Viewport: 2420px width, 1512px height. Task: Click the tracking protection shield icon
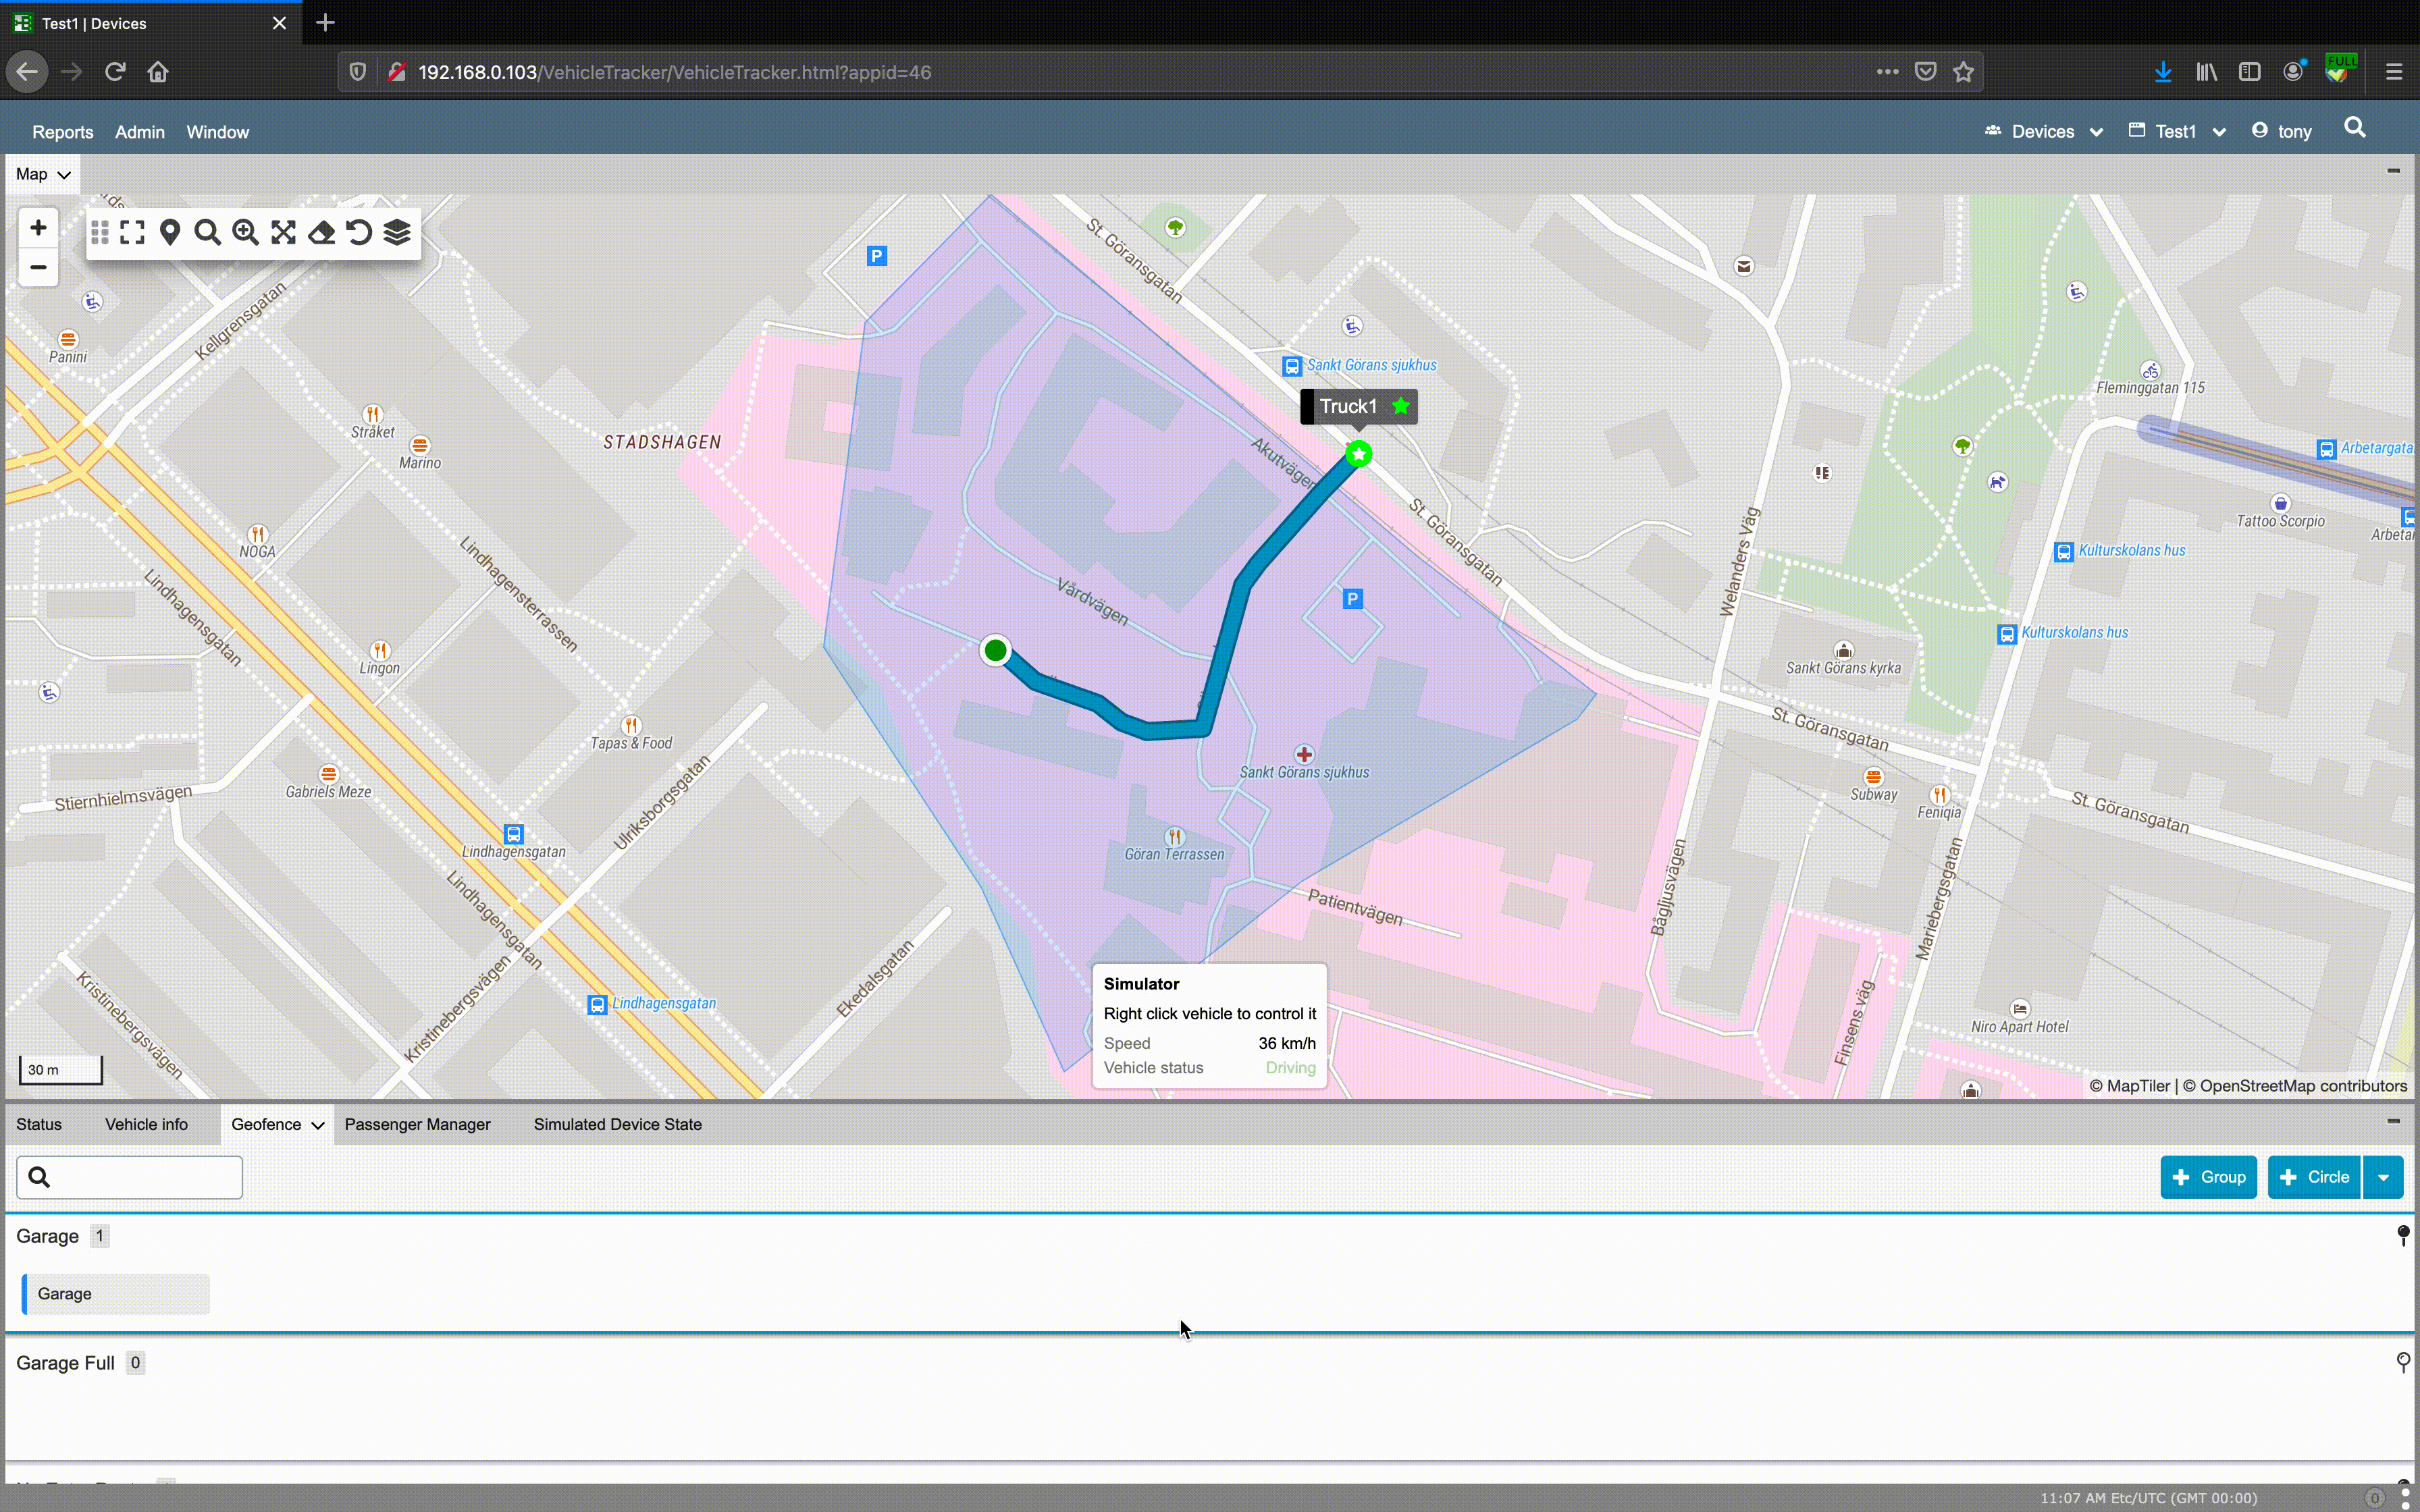pos(357,72)
